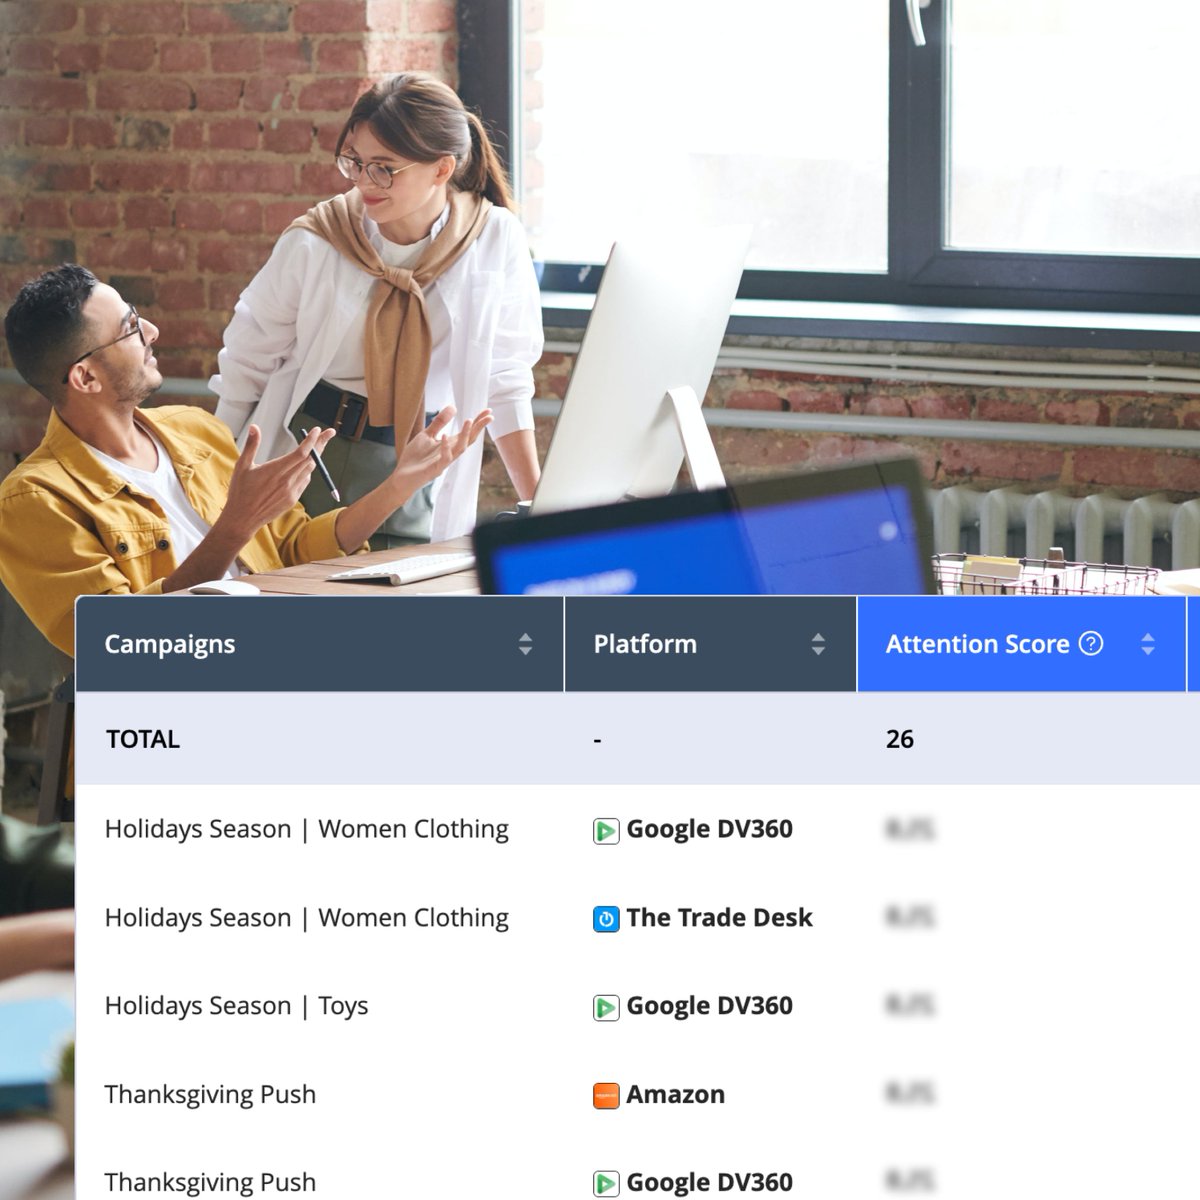Open Holidays Season Women Clothing on The Trade Desk
Viewport: 1200px width, 1200px height.
(307, 918)
